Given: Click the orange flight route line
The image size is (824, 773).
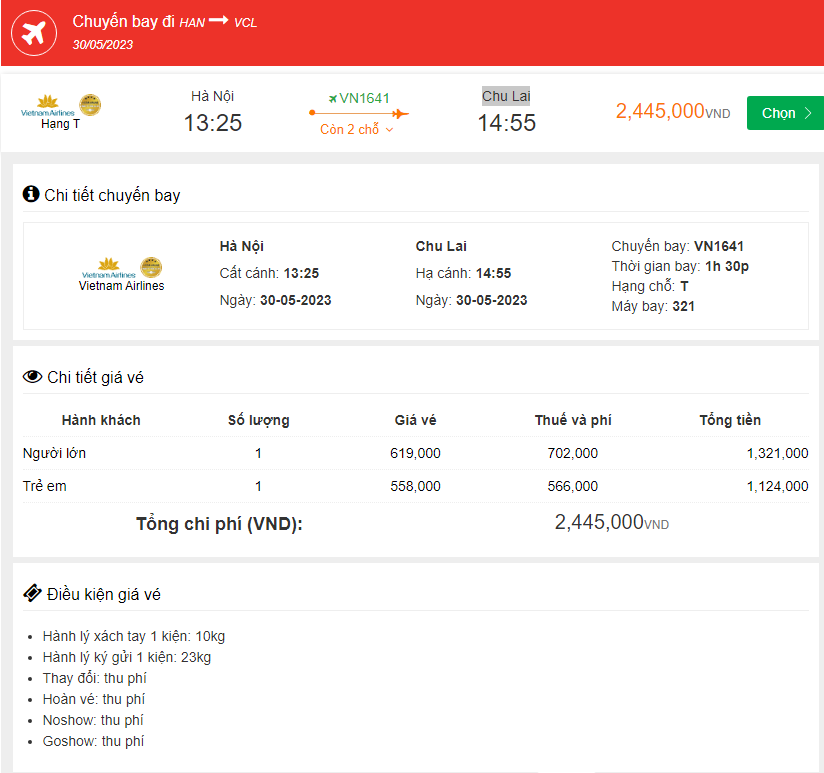Looking at the screenshot, I should click(x=358, y=113).
